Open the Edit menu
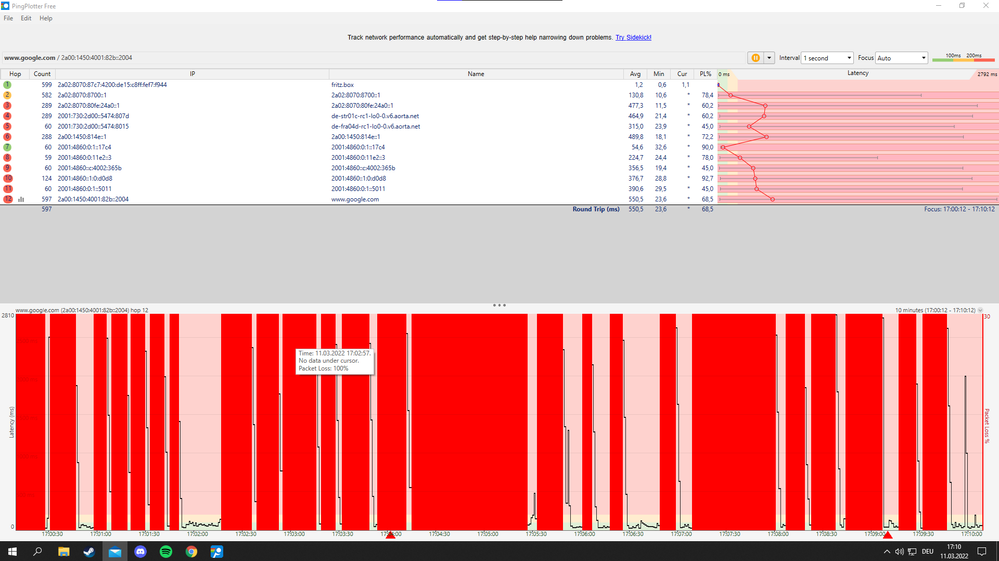 point(25,18)
